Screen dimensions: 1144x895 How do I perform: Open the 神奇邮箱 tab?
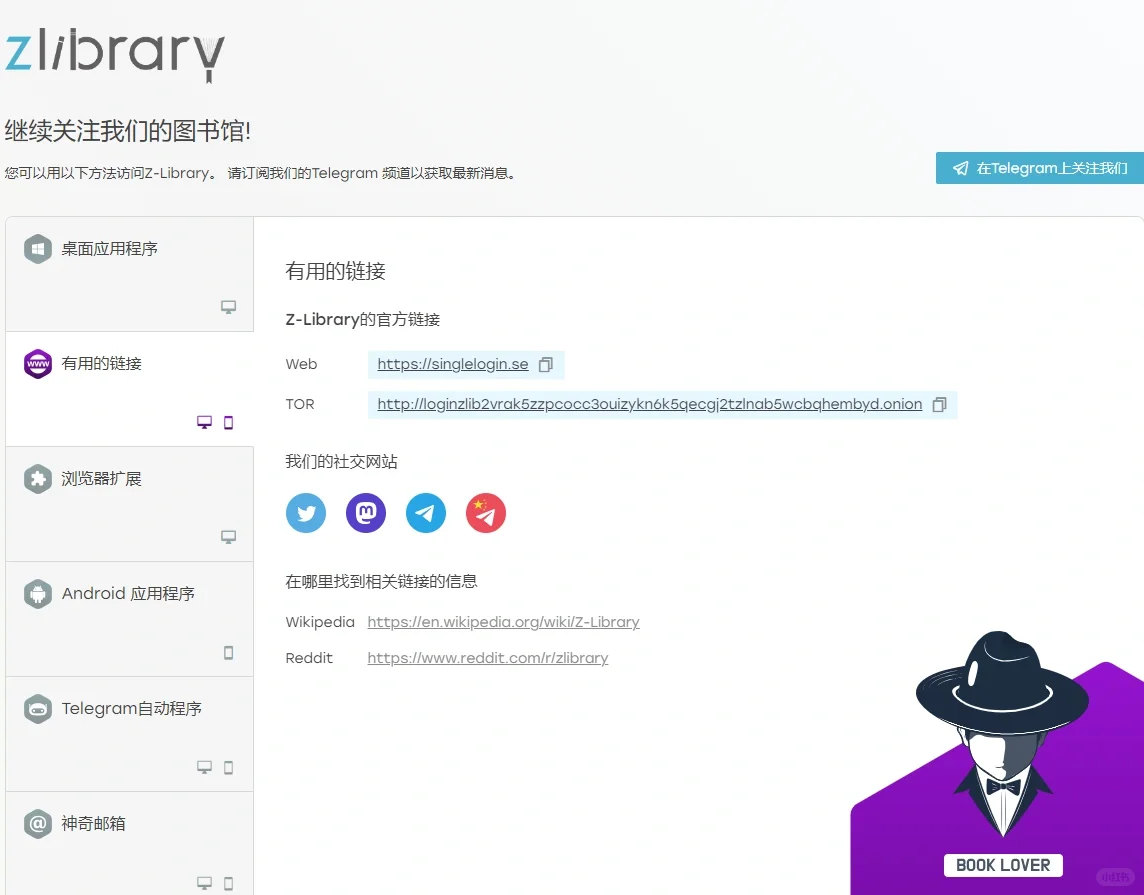click(x=129, y=843)
